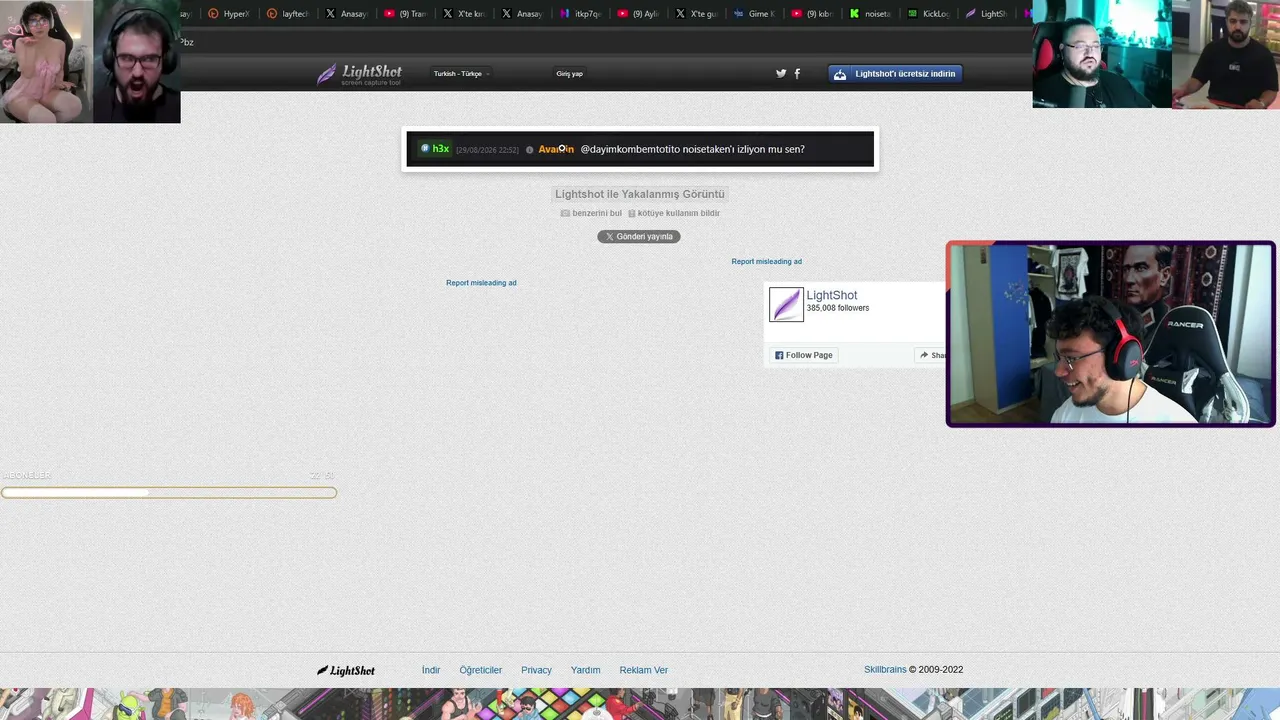
Task: Click the Share button in the Facebook widget
Action: (931, 355)
